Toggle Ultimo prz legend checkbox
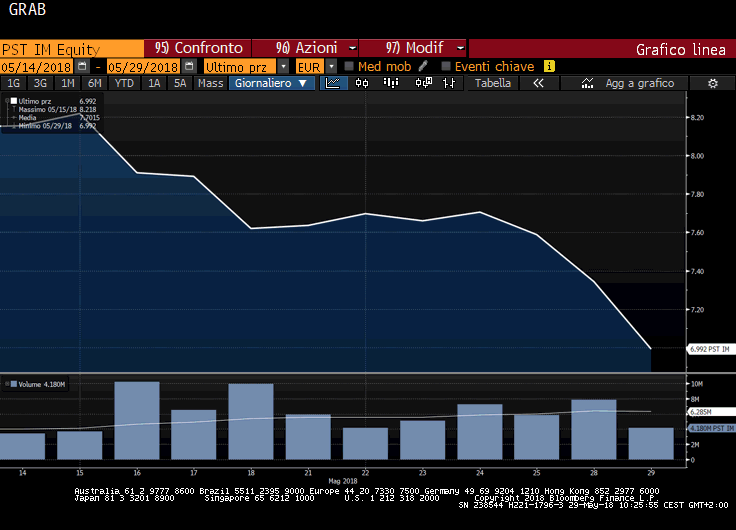 pyautogui.click(x=13, y=102)
